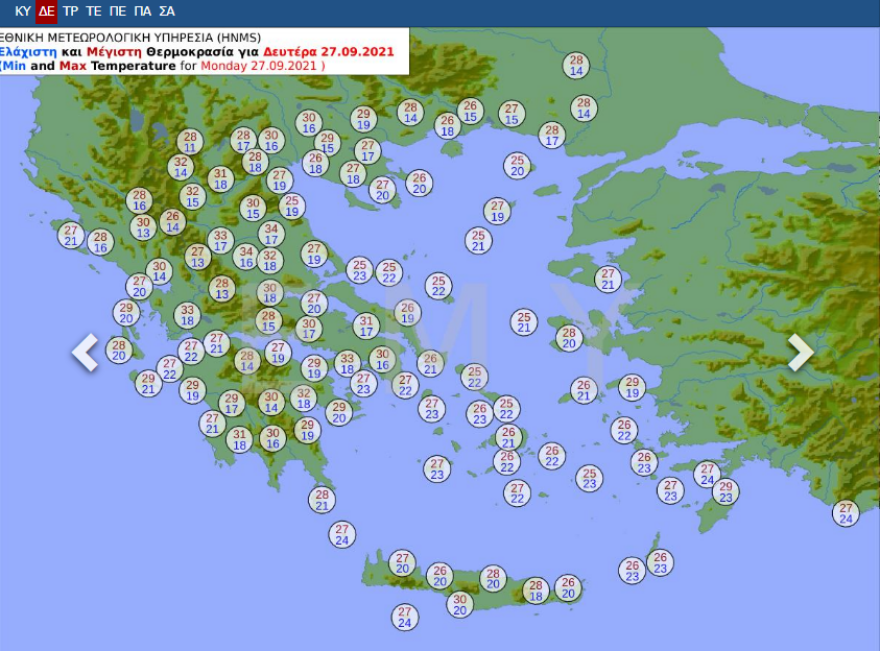
Task: Click the 31/17 temperature marker
Action: click(x=367, y=326)
